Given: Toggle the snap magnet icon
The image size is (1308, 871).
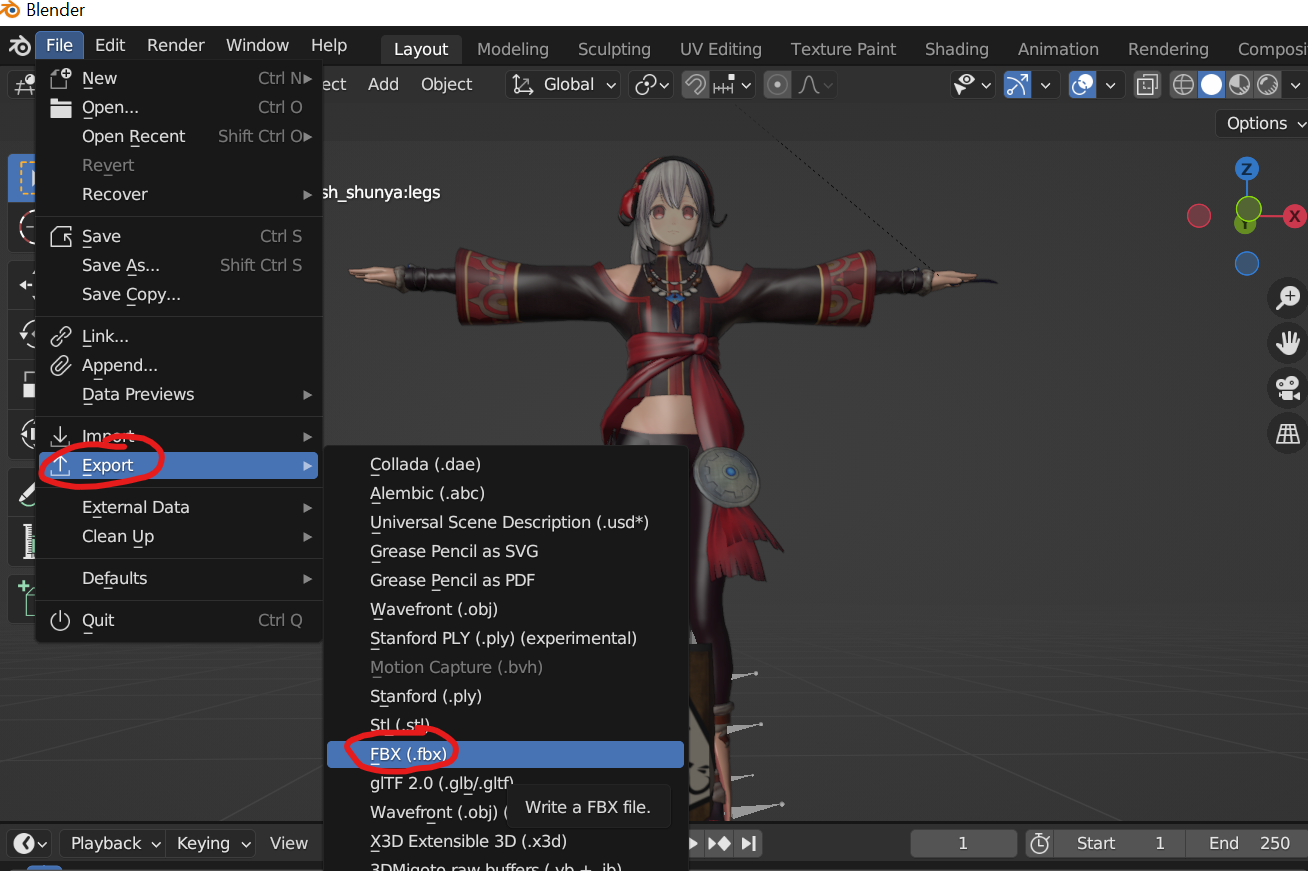Looking at the screenshot, I should [695, 85].
